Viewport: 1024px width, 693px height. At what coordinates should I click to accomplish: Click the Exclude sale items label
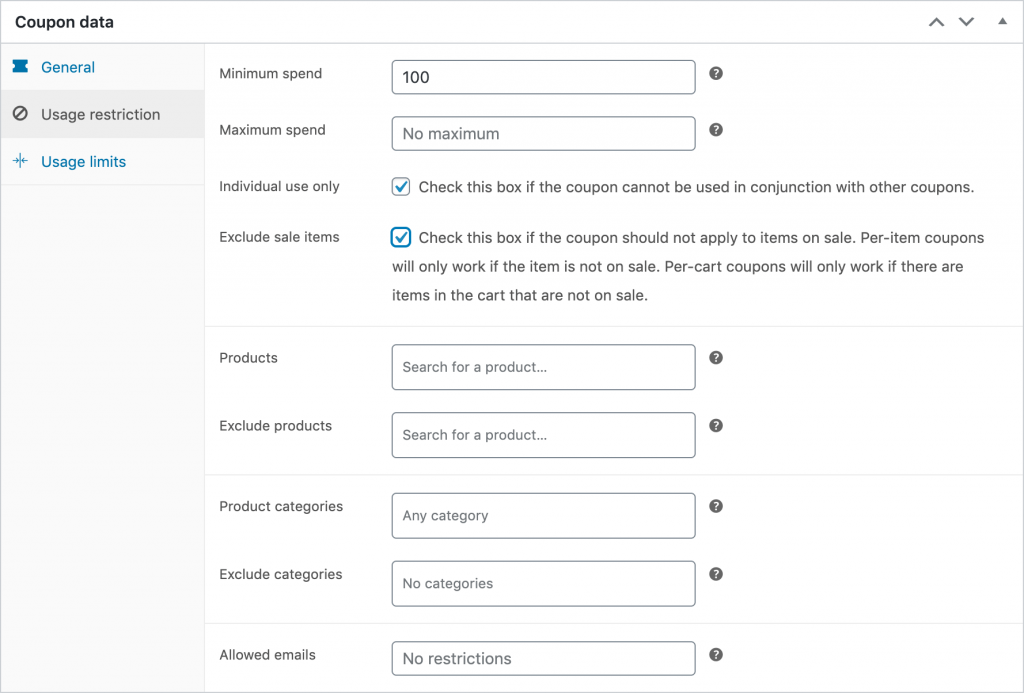coord(280,237)
